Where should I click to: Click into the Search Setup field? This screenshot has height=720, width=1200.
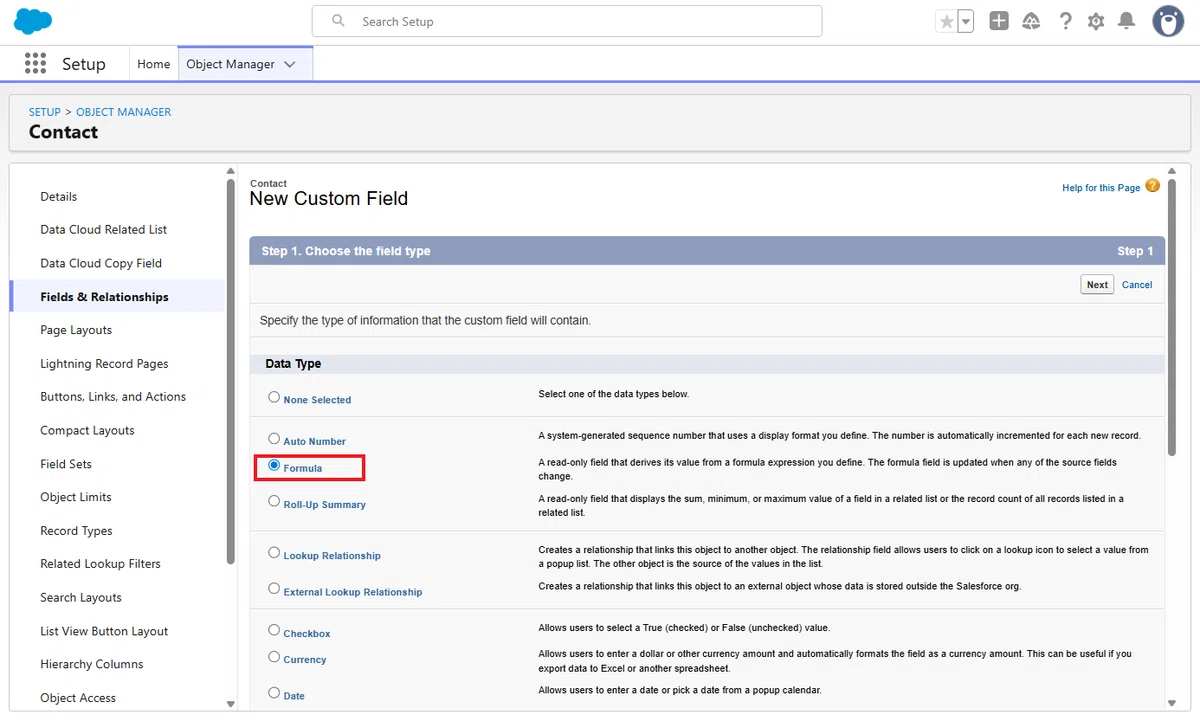click(567, 21)
